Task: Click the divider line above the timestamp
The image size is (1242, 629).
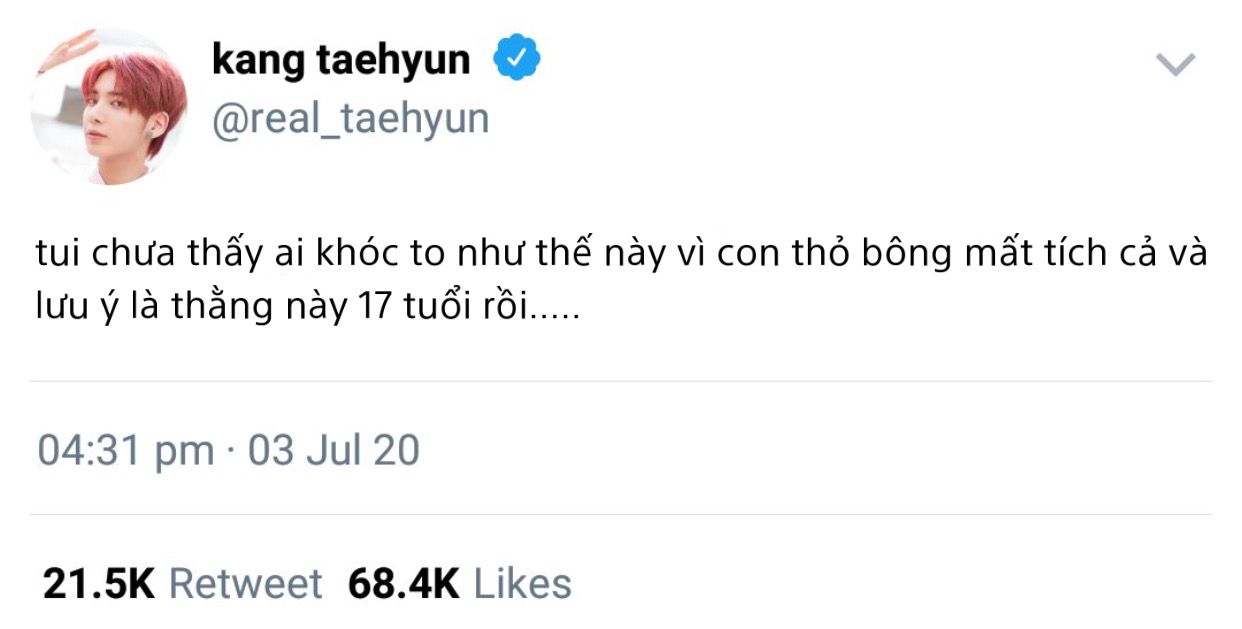Action: (x=620, y=381)
